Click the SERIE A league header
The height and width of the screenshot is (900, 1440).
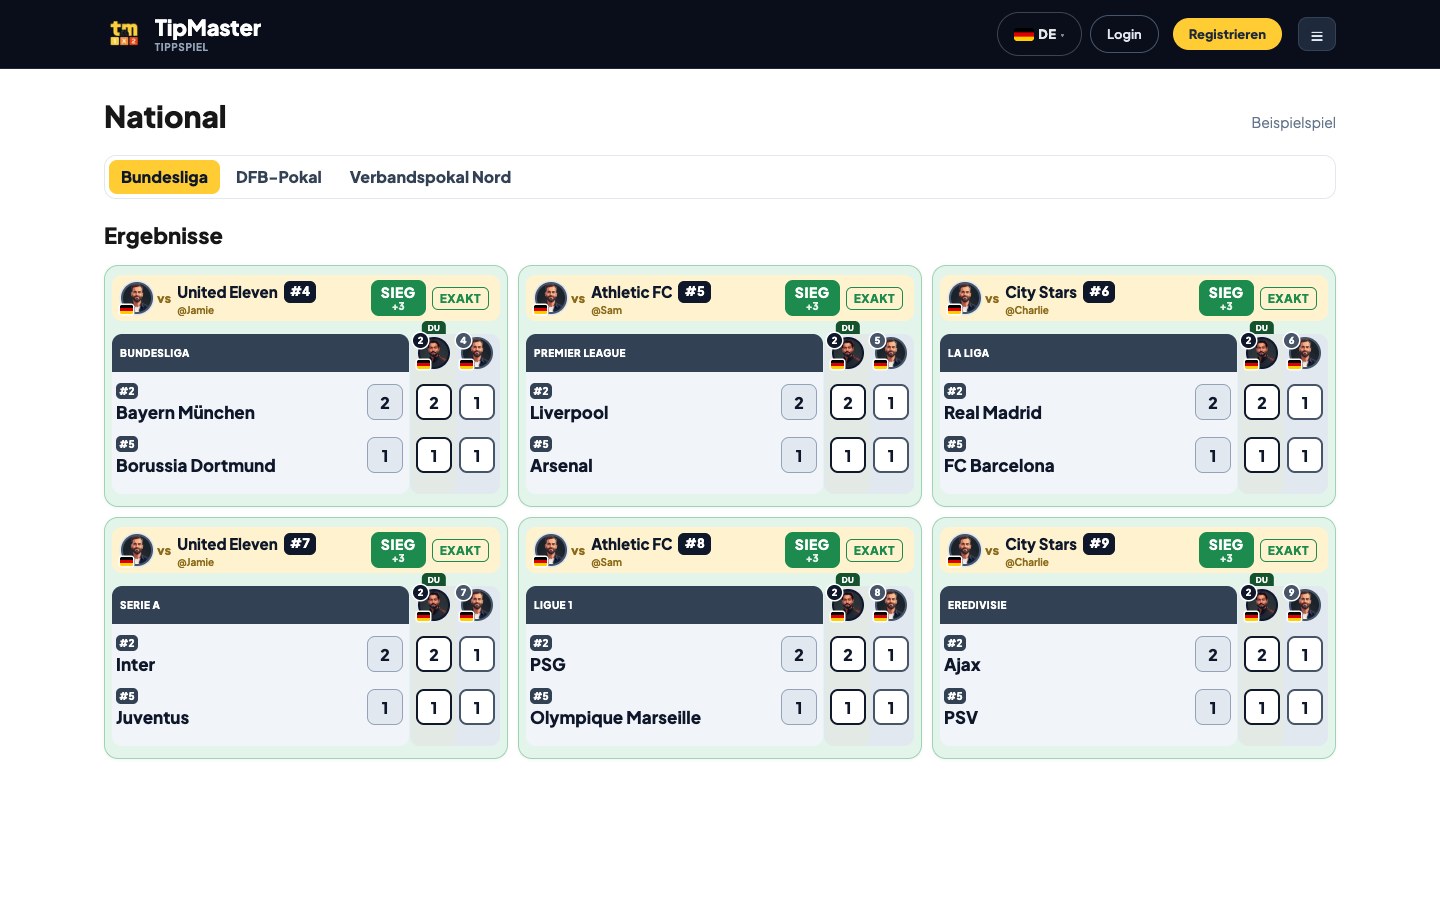260,605
